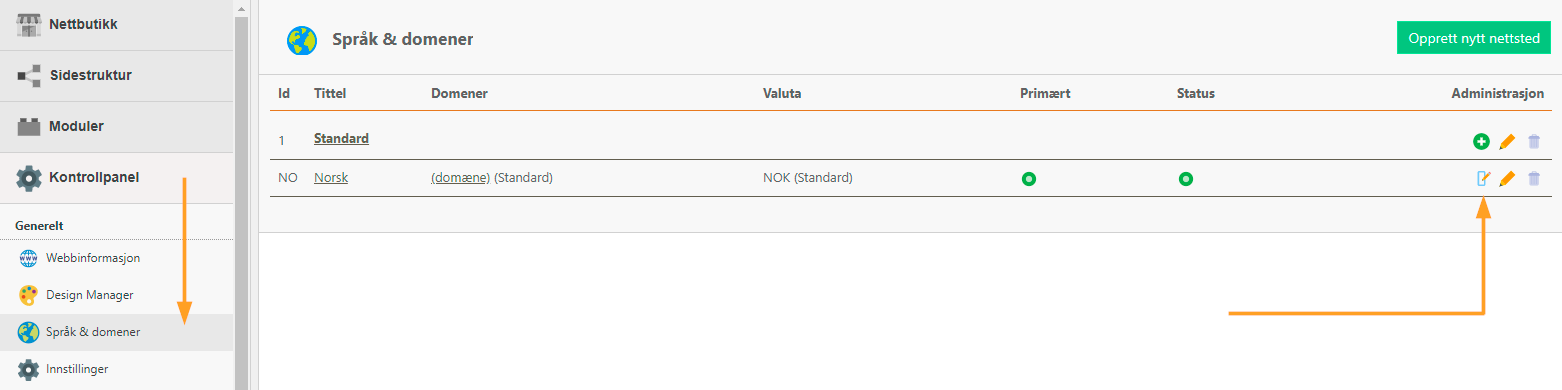1562x390 pixels.
Task: Open the Norsk language link
Action: point(331,178)
